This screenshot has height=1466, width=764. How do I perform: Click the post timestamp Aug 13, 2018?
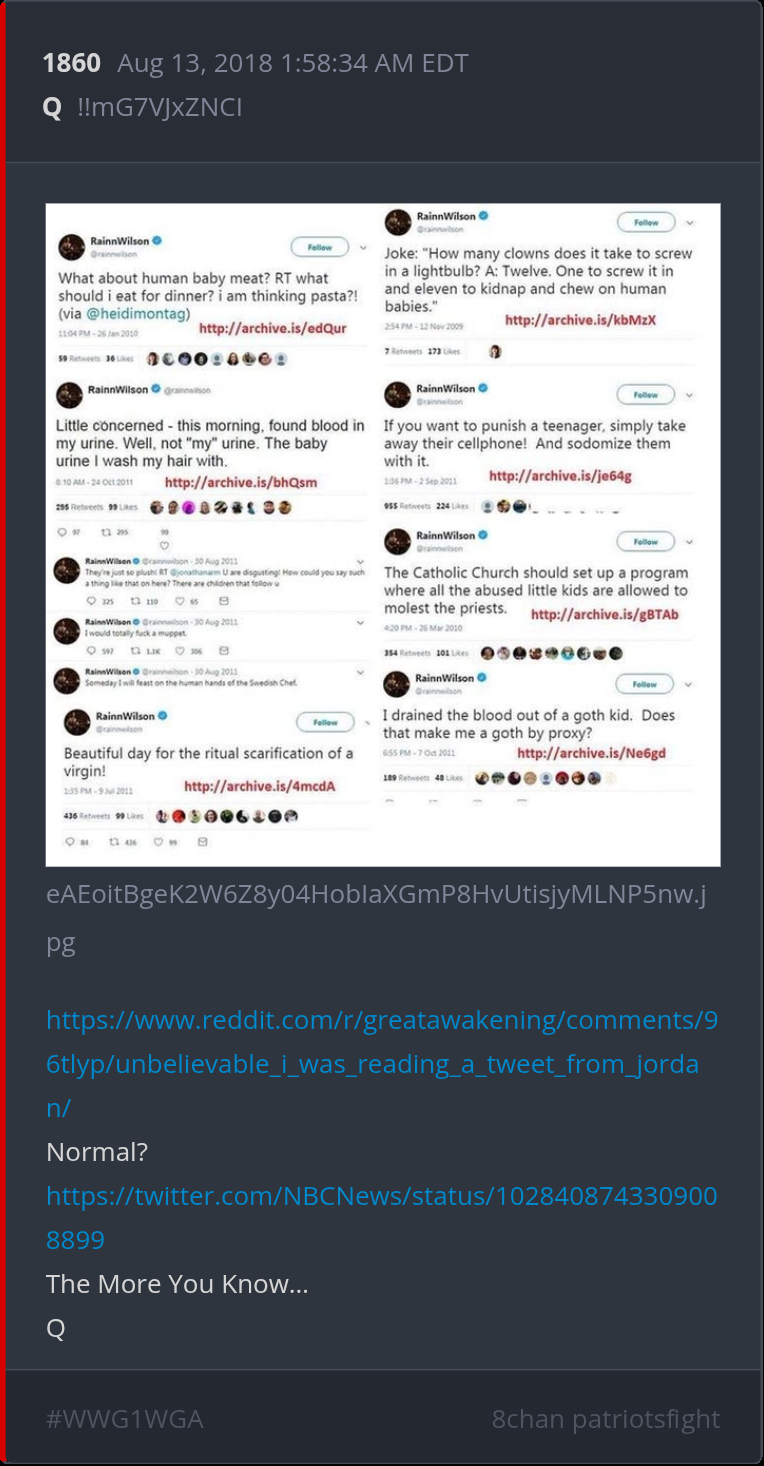[x=293, y=63]
